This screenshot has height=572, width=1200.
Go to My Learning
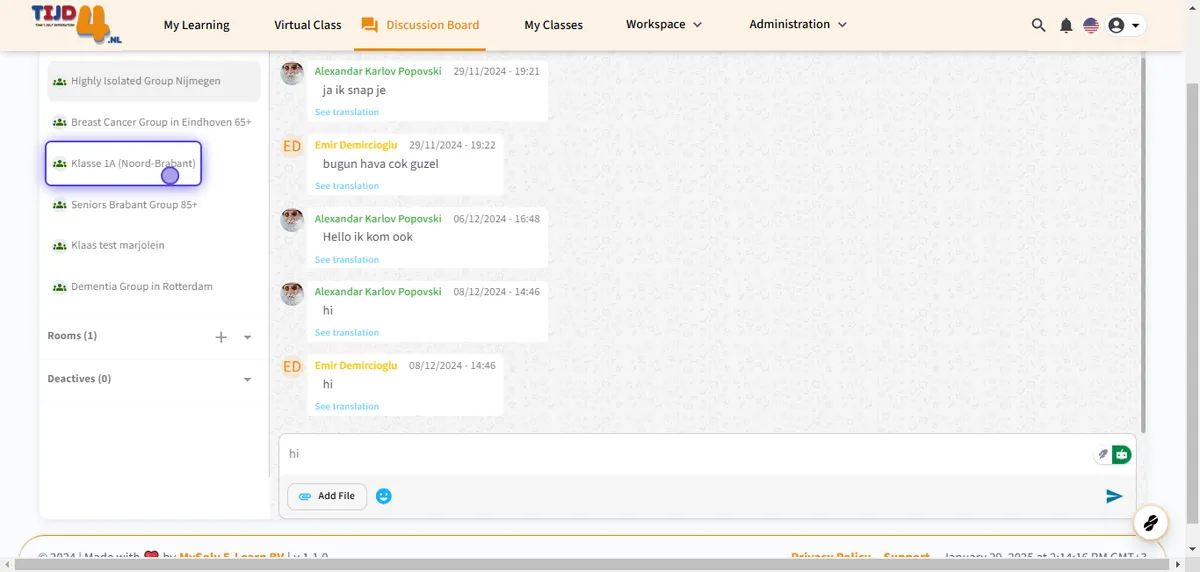(x=196, y=25)
